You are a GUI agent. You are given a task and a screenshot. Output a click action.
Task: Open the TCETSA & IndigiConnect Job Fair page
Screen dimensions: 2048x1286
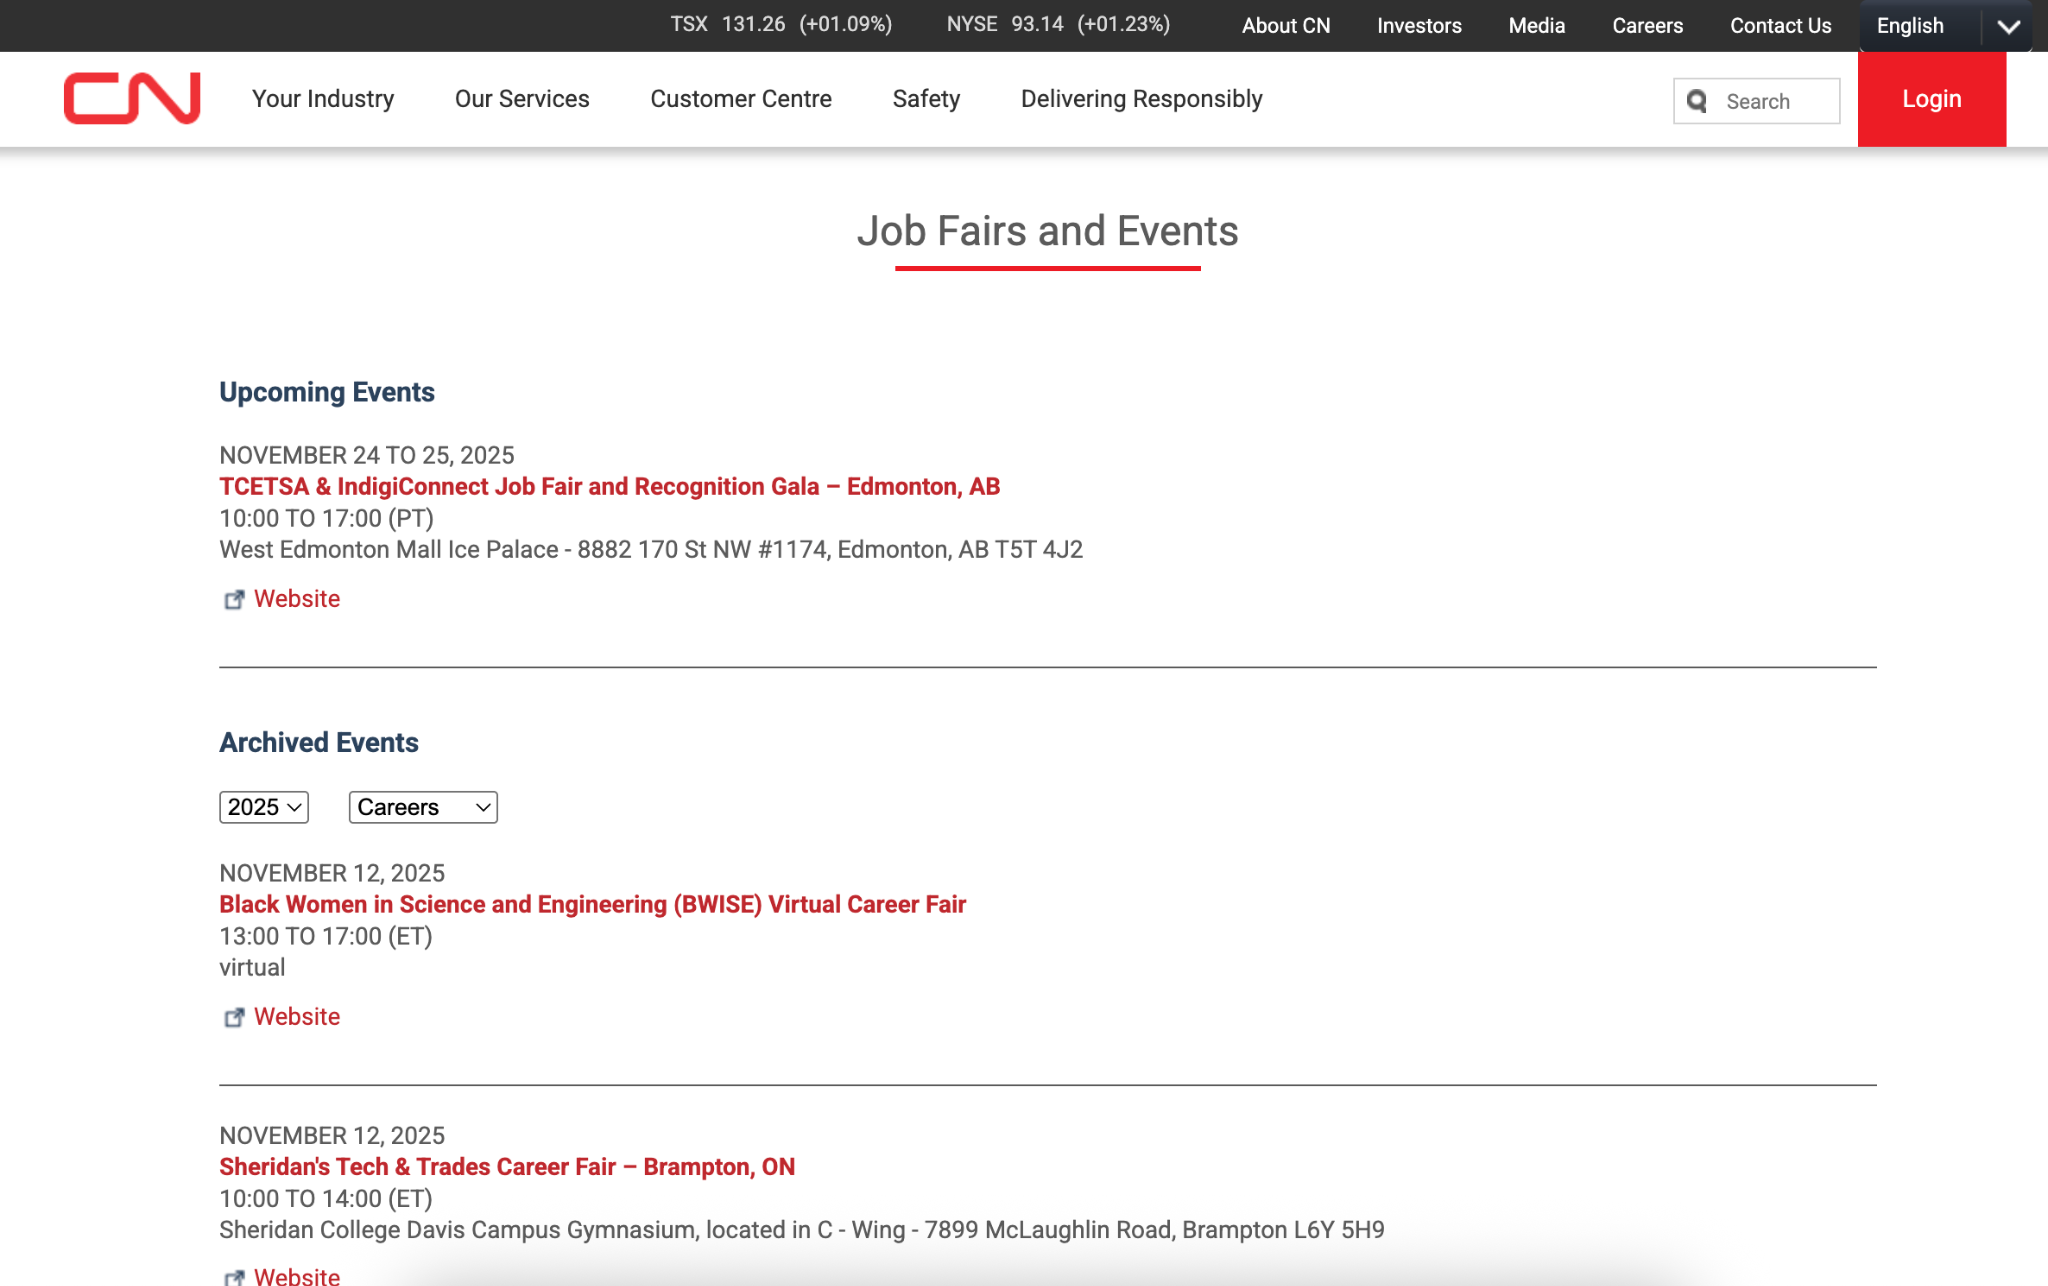tap(608, 487)
